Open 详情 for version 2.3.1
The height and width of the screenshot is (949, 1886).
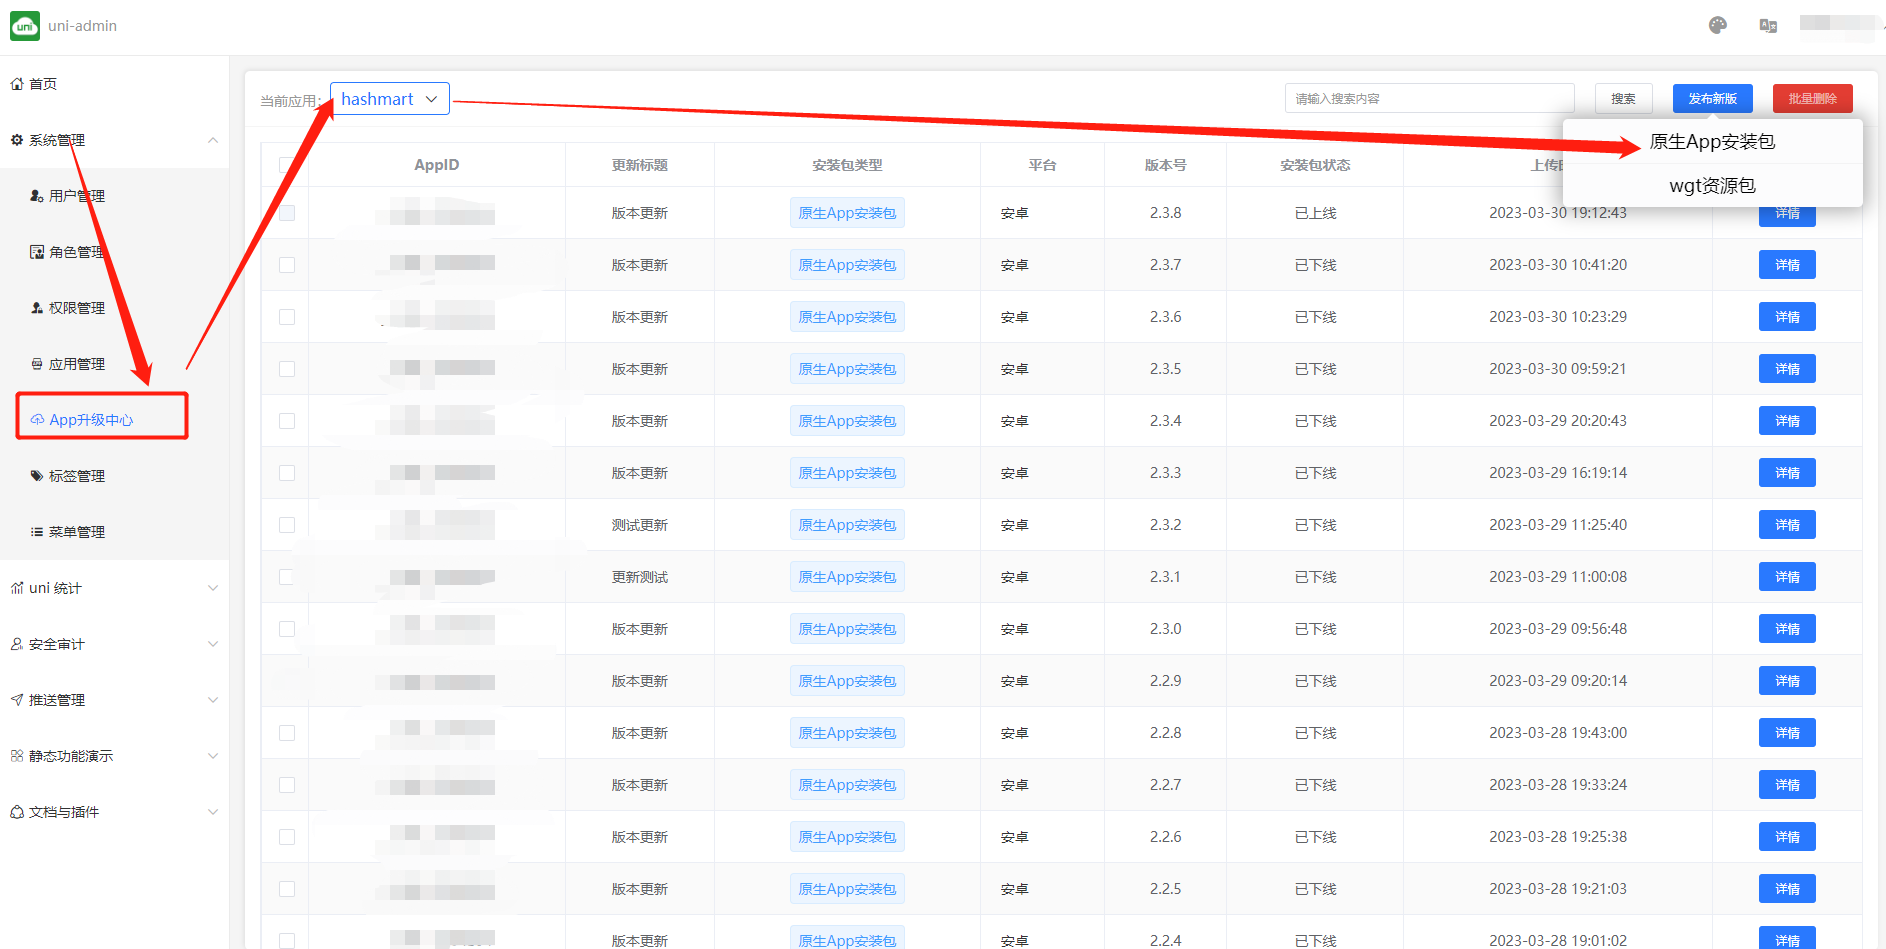click(1787, 577)
